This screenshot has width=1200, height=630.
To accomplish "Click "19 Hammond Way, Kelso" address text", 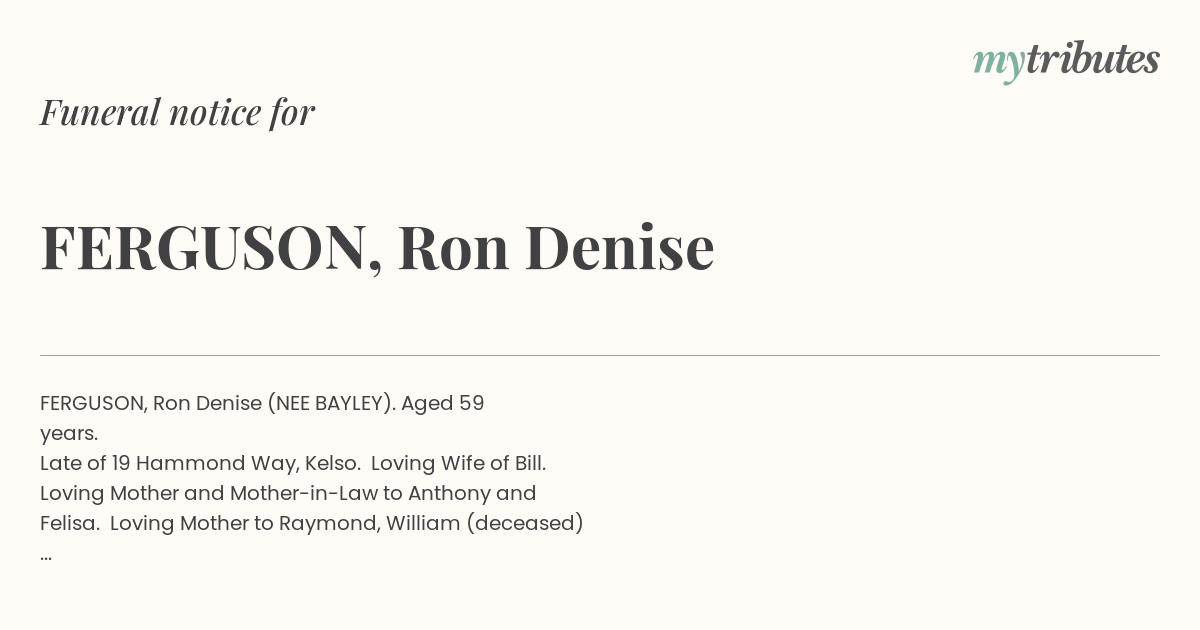I will [x=247, y=464].
